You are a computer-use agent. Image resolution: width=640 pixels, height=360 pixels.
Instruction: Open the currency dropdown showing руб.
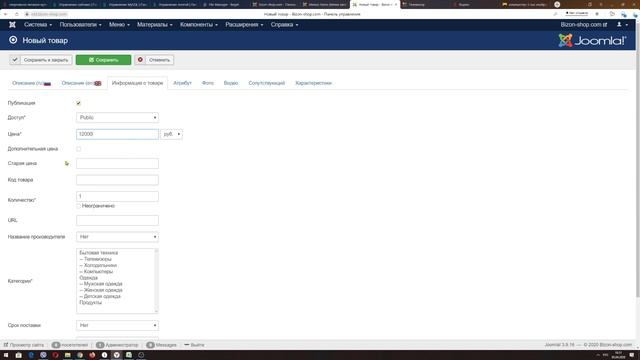click(171, 134)
